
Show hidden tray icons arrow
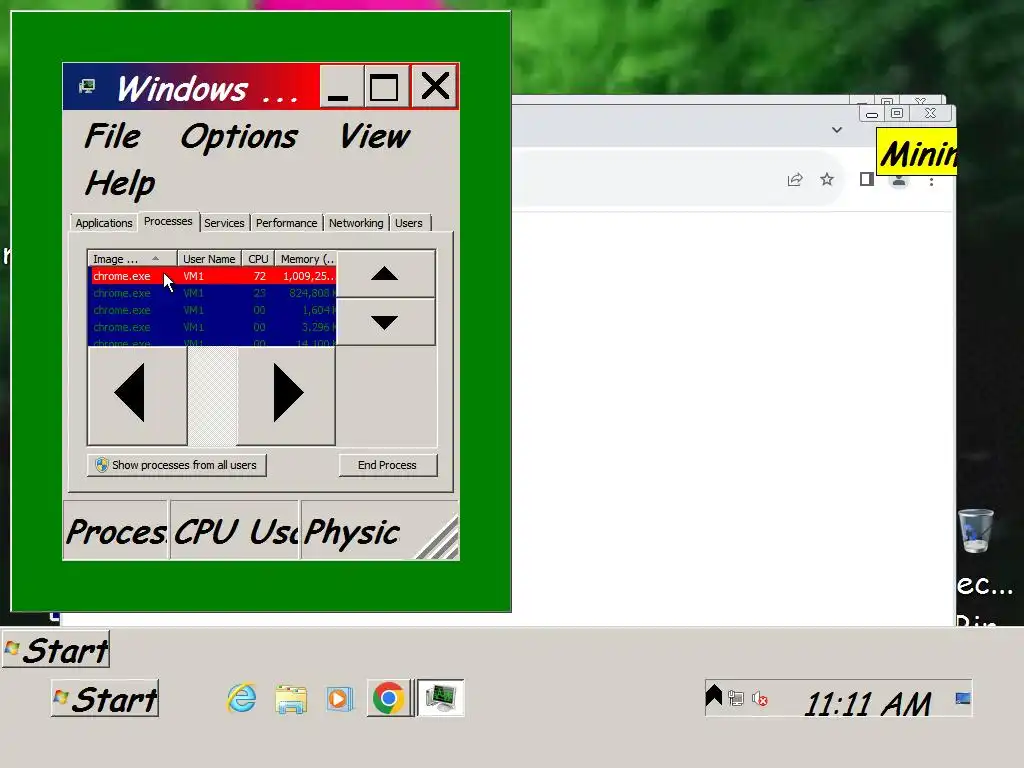coord(714,696)
